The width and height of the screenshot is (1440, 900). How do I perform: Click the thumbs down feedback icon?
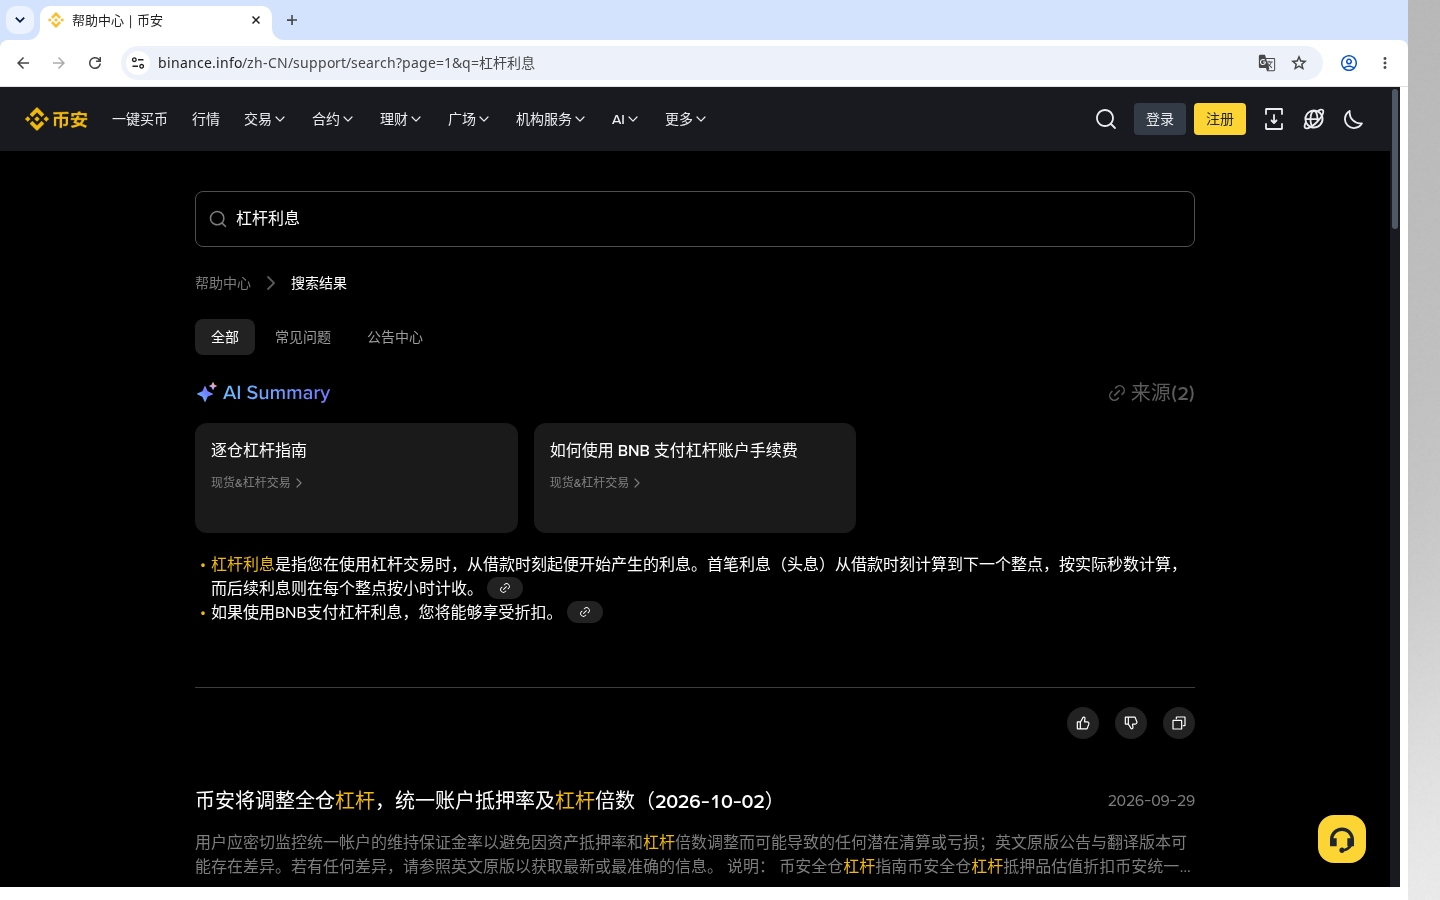[x=1131, y=723]
